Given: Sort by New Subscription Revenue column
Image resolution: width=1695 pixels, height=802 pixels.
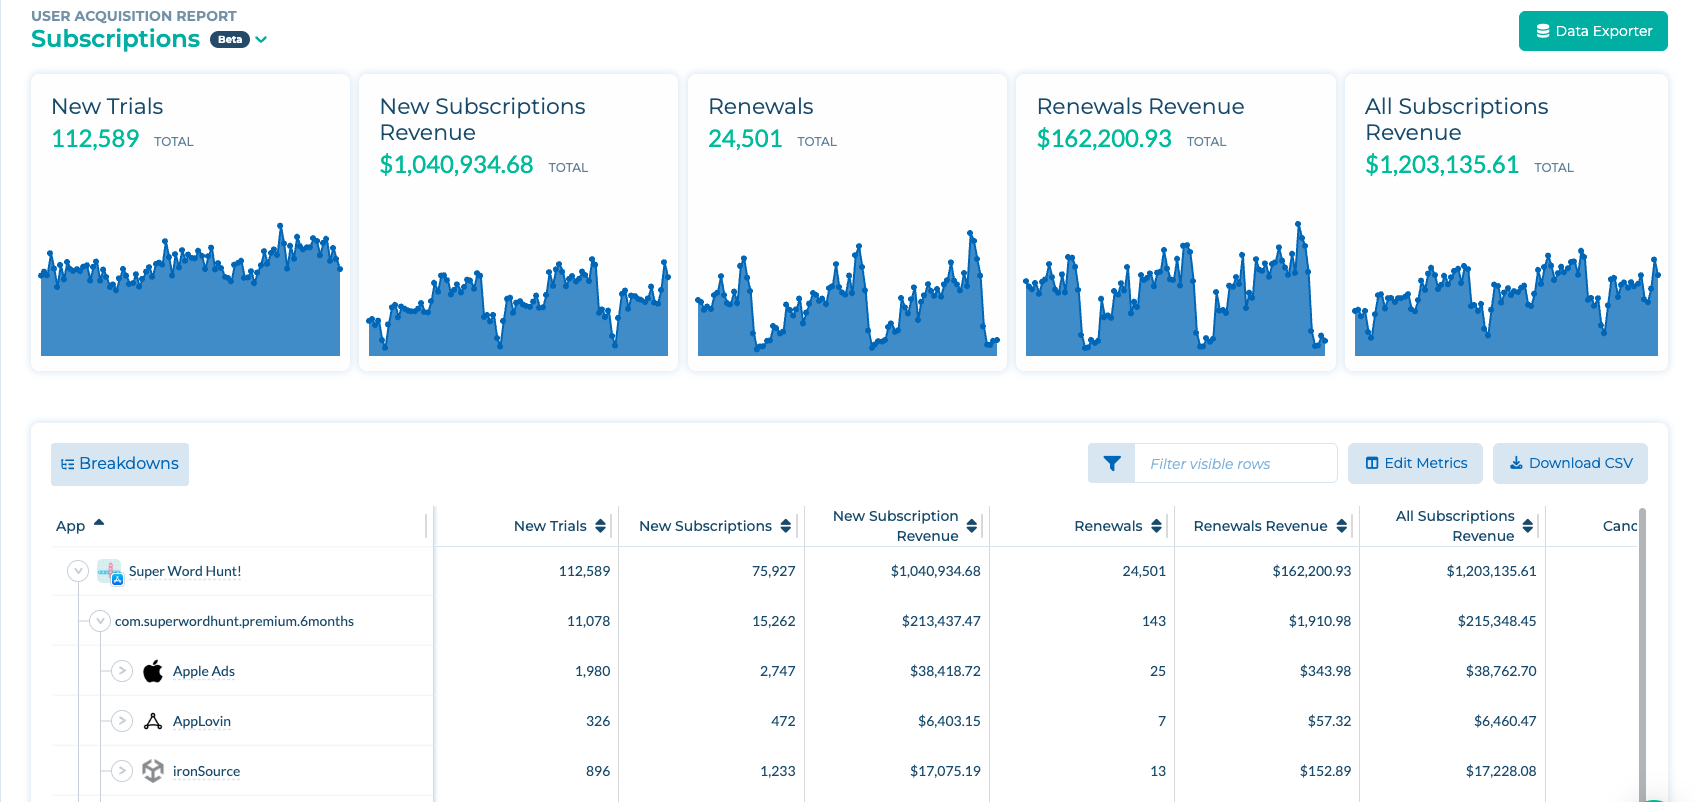Looking at the screenshot, I should (972, 526).
